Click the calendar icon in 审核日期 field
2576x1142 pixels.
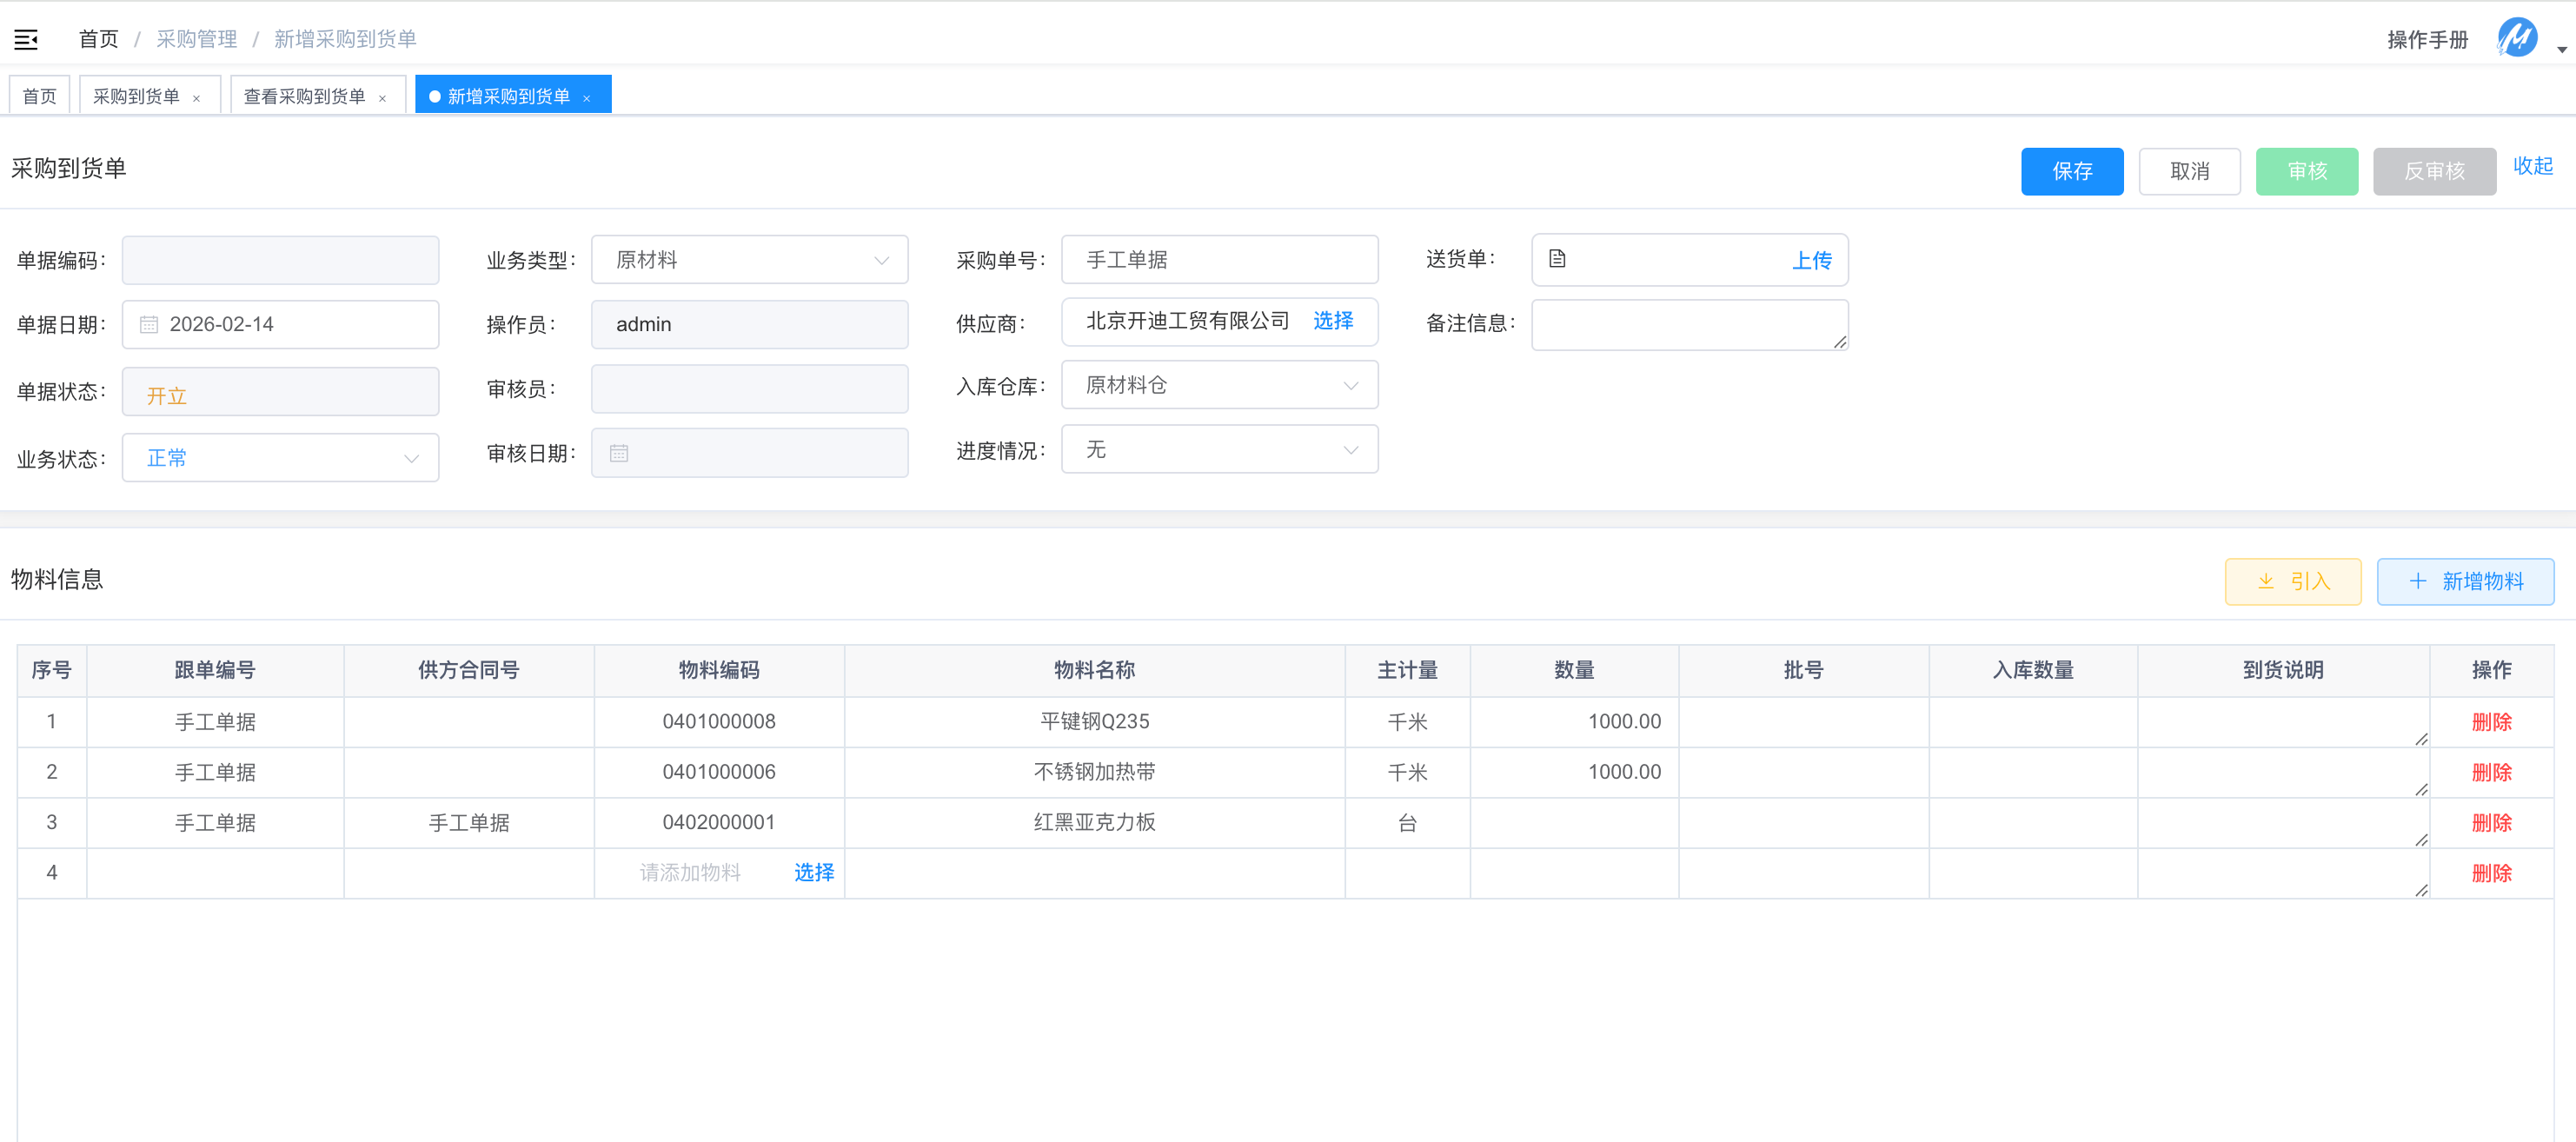[619, 454]
